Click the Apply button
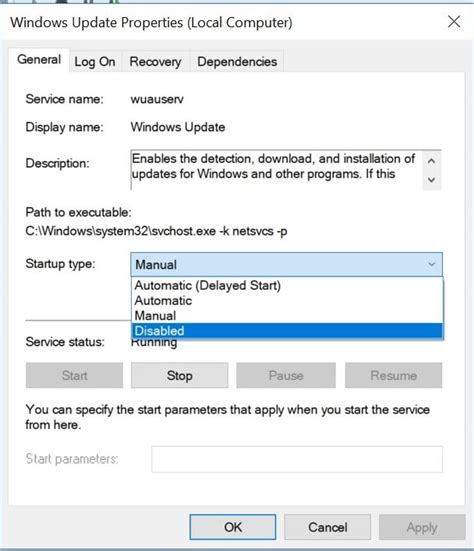 point(422,527)
